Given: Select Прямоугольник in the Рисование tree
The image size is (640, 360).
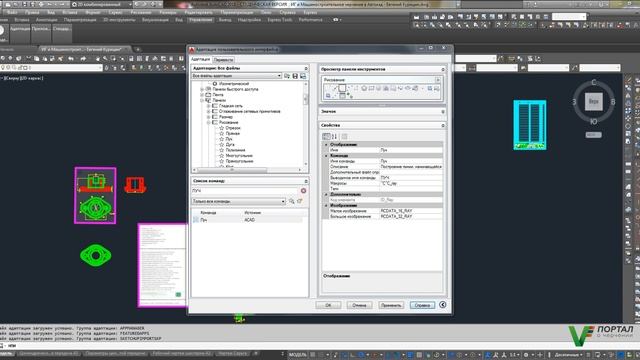Looking at the screenshot, I should [239, 161].
